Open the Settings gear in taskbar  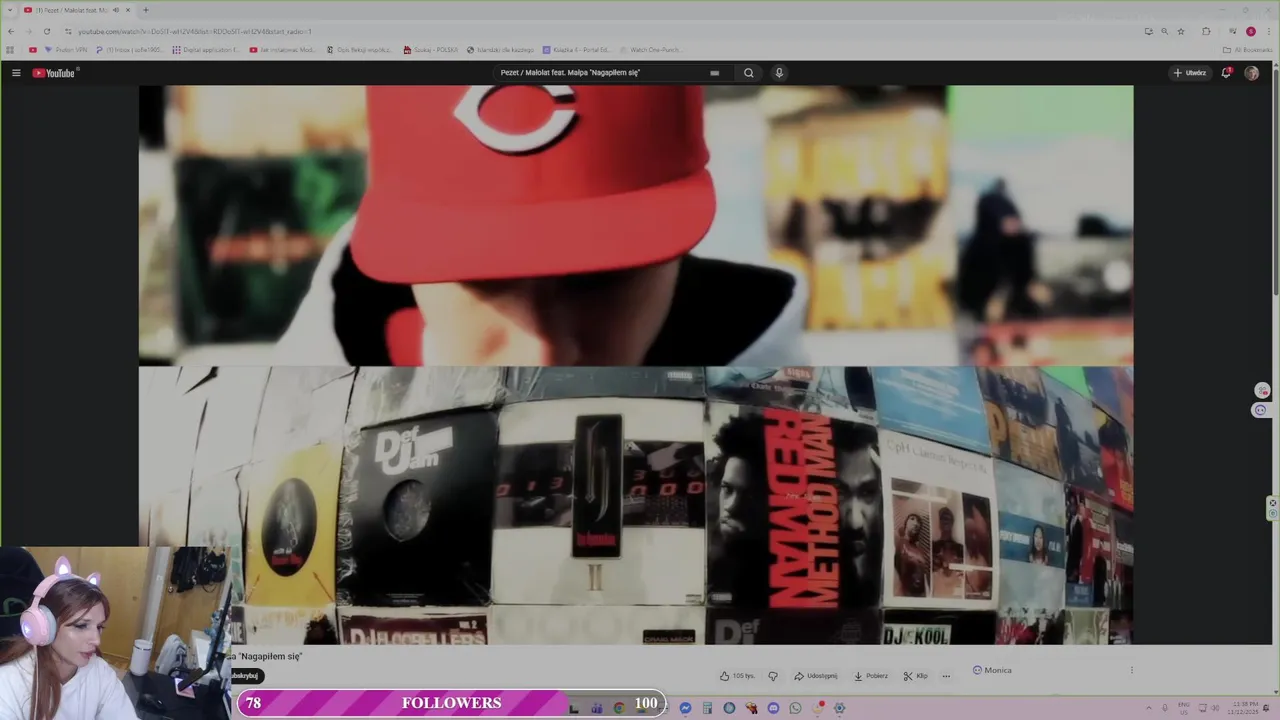click(839, 708)
